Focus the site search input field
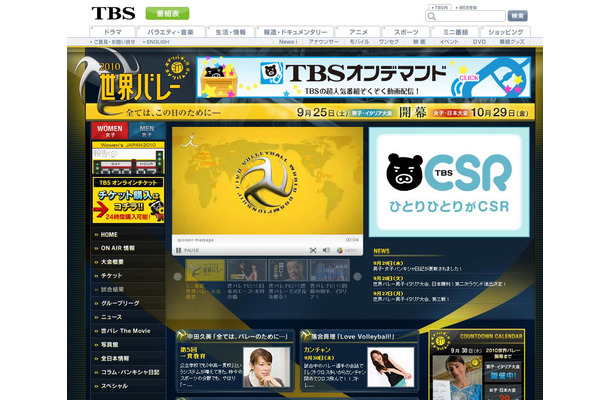610x400 pixels. pos(465,16)
